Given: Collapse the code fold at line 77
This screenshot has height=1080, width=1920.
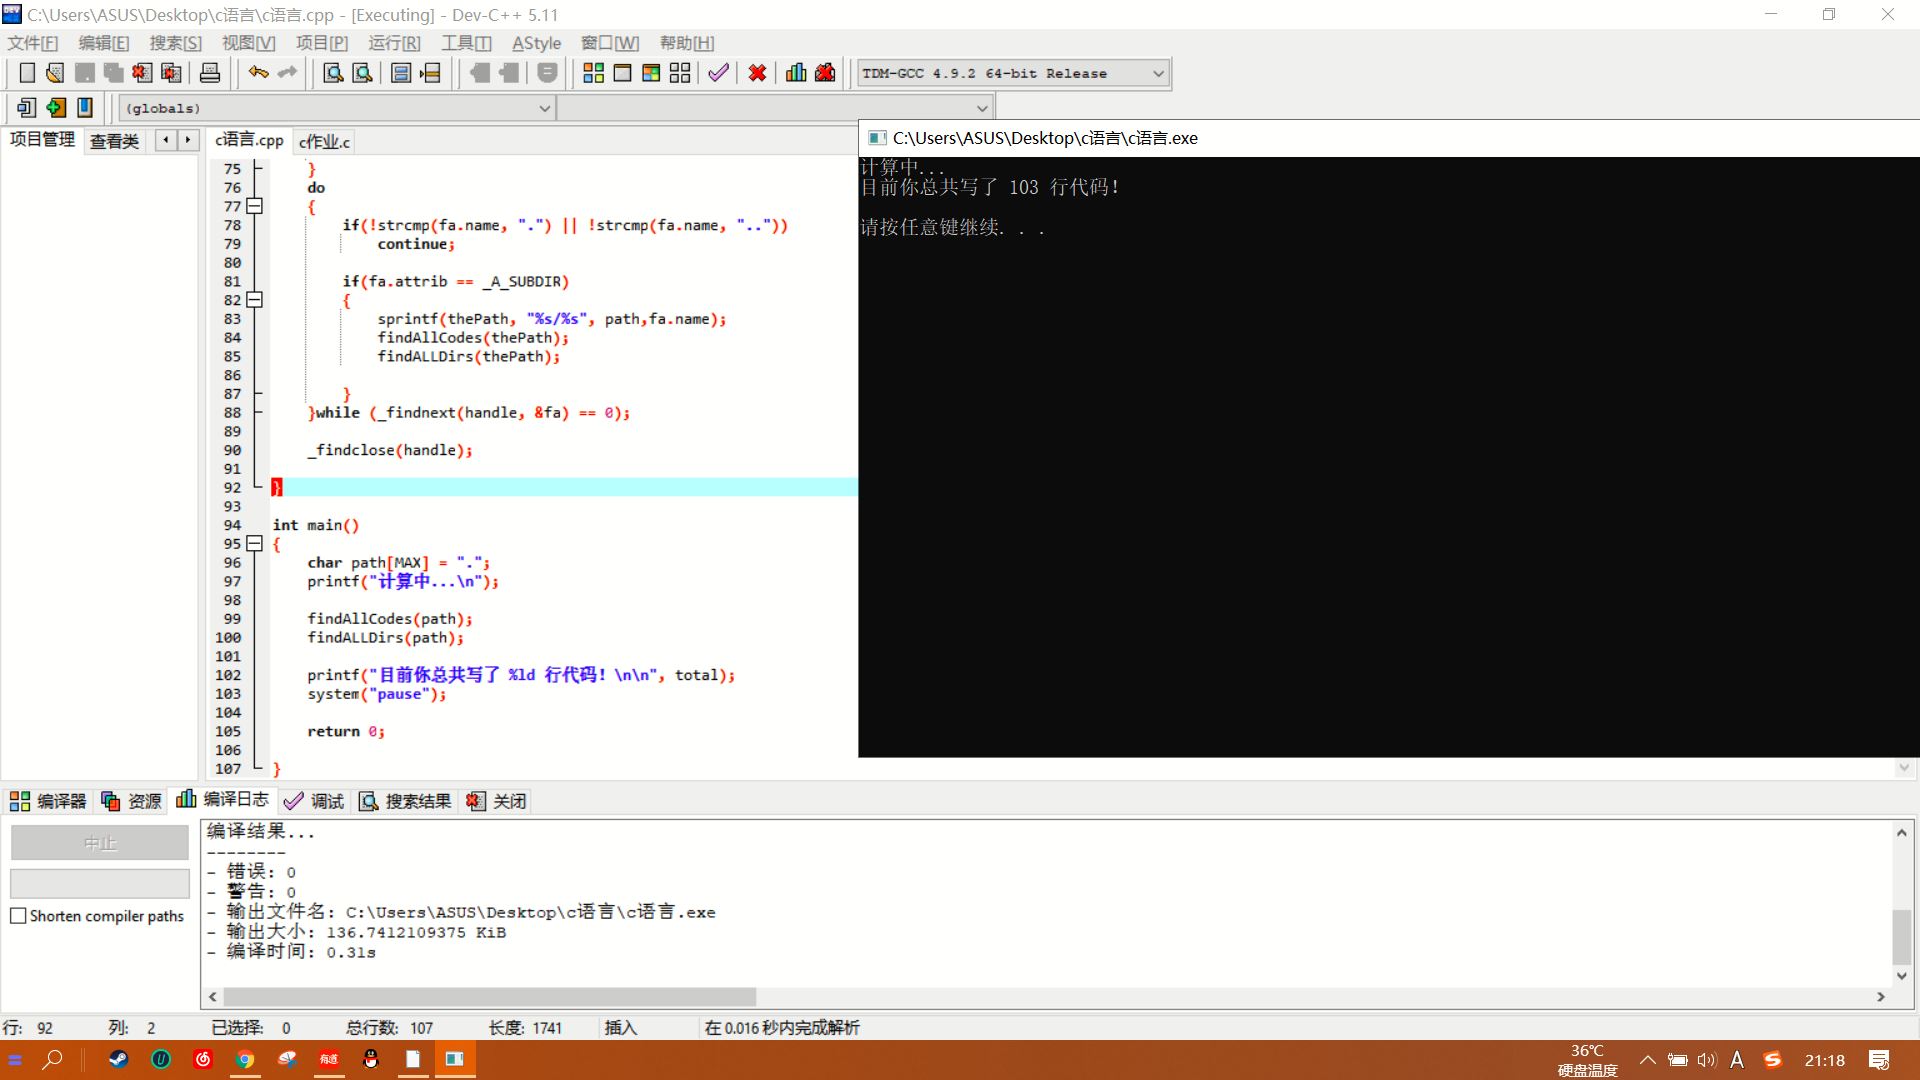Looking at the screenshot, I should (x=255, y=206).
